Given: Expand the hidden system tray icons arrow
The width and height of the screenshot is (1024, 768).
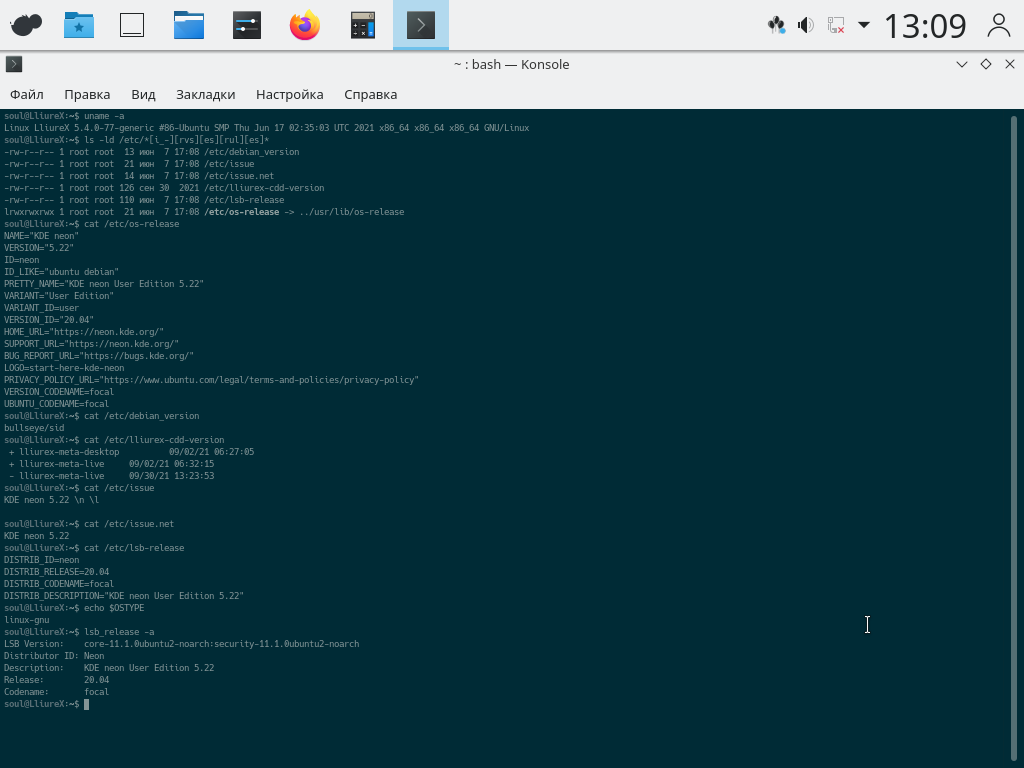Looking at the screenshot, I should (864, 25).
